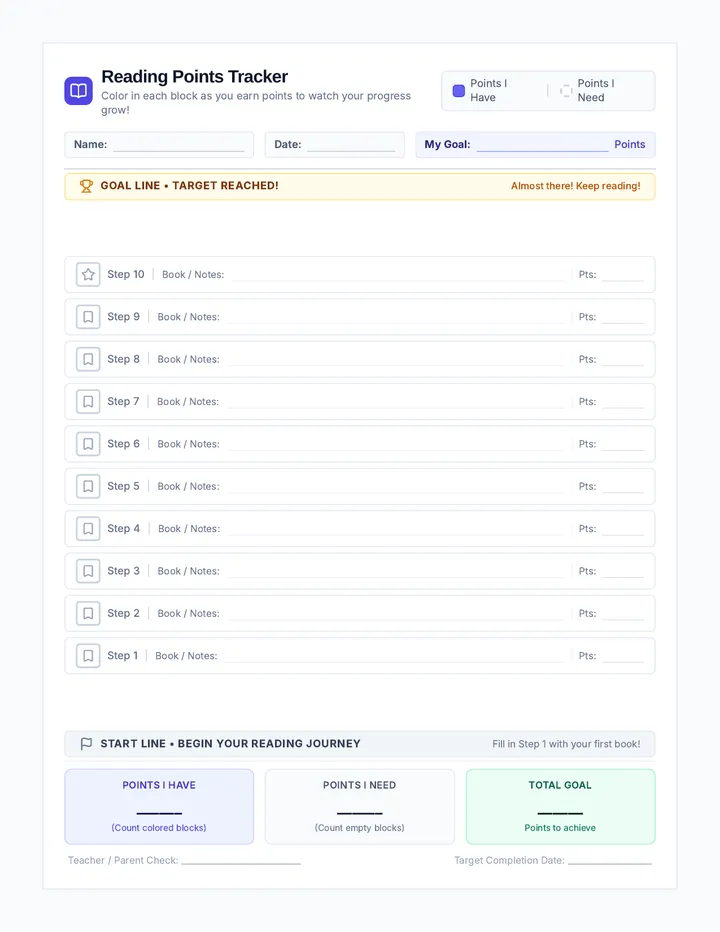This screenshot has height=932, width=720.
Task: Click the Pts field for Step 8
Action: coord(623,360)
